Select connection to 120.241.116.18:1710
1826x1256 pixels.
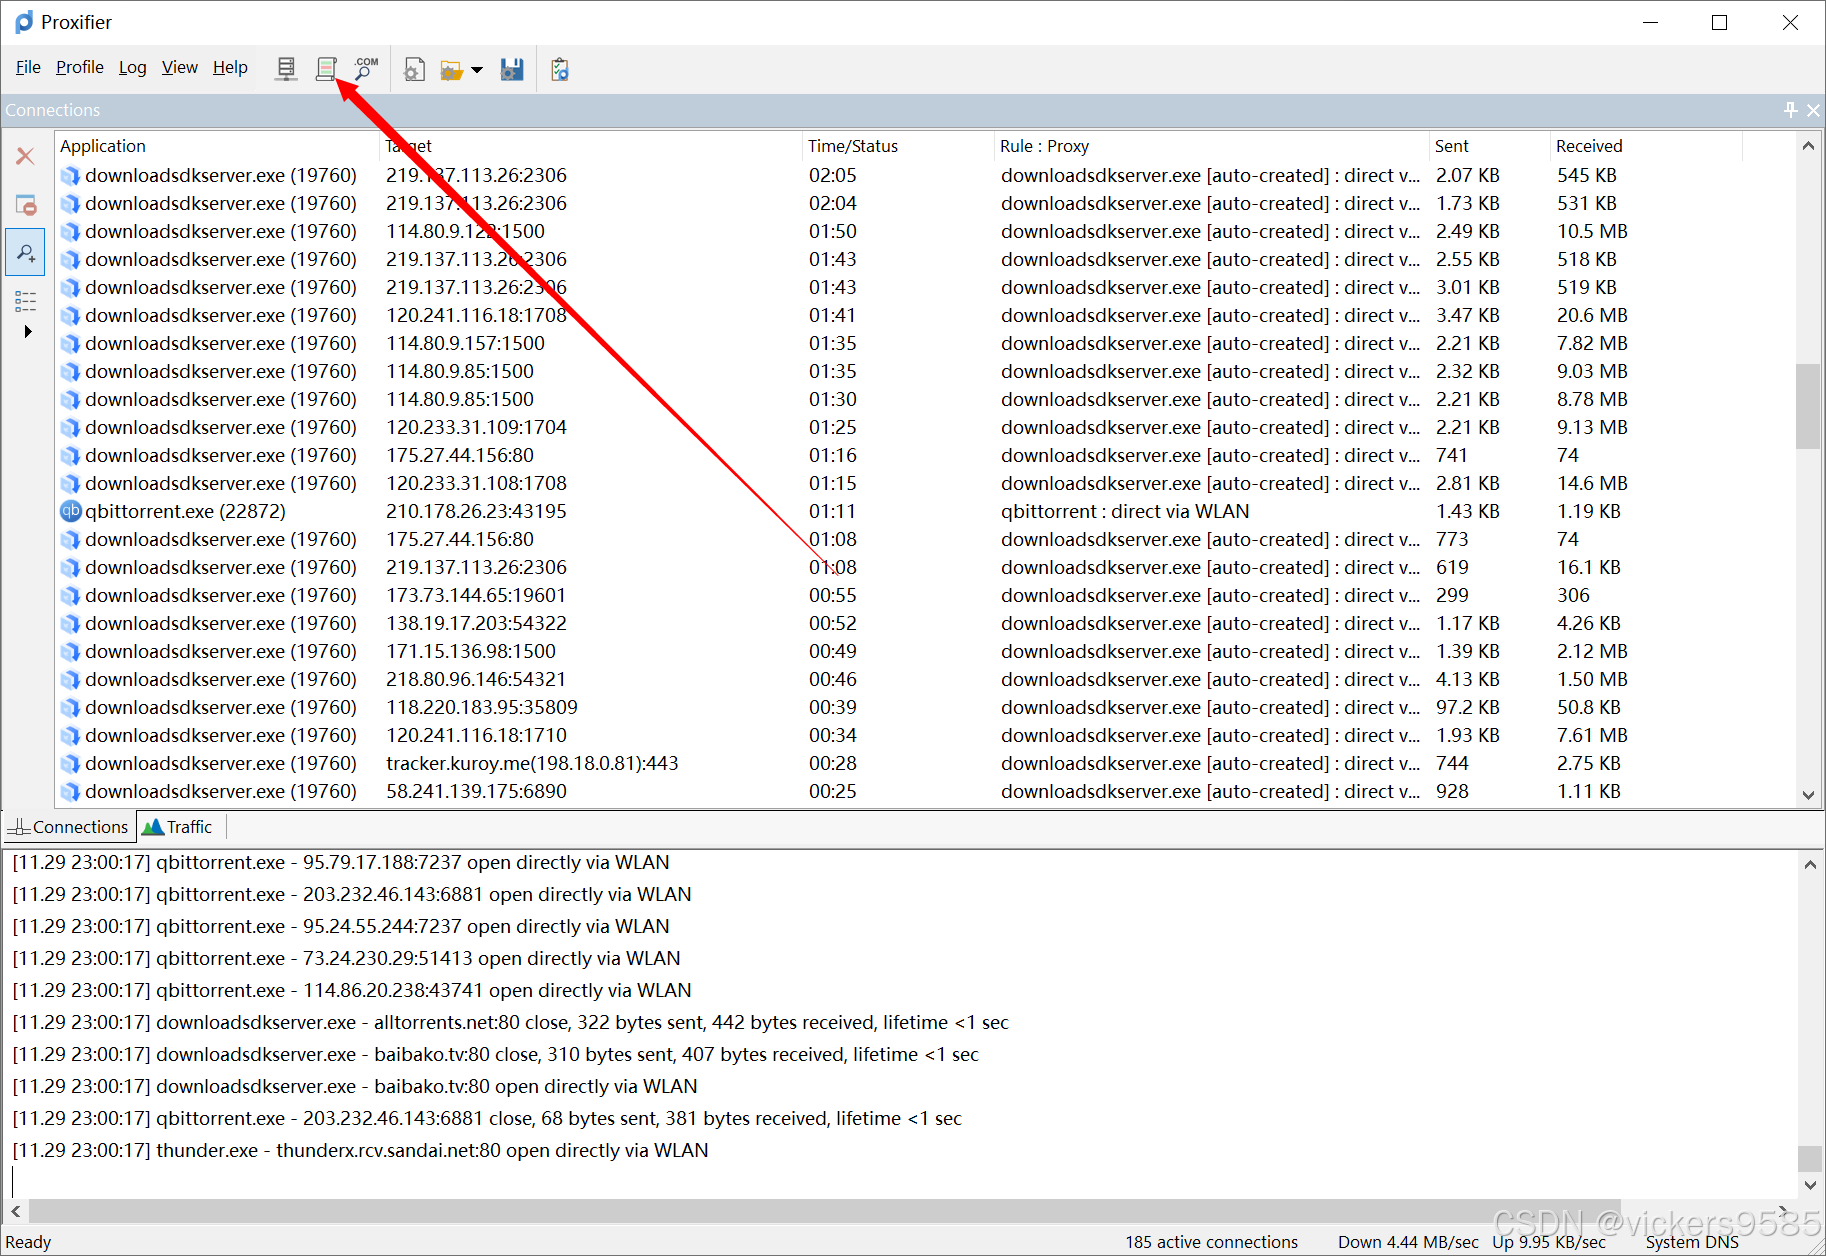coord(925,735)
